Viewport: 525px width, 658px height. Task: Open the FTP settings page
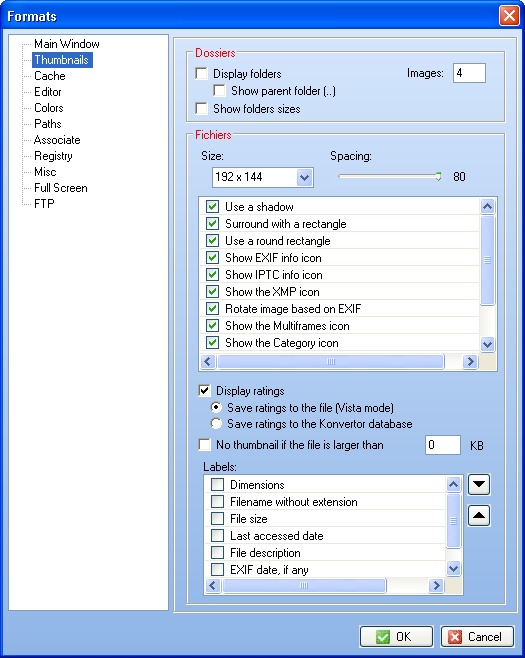pos(44,204)
